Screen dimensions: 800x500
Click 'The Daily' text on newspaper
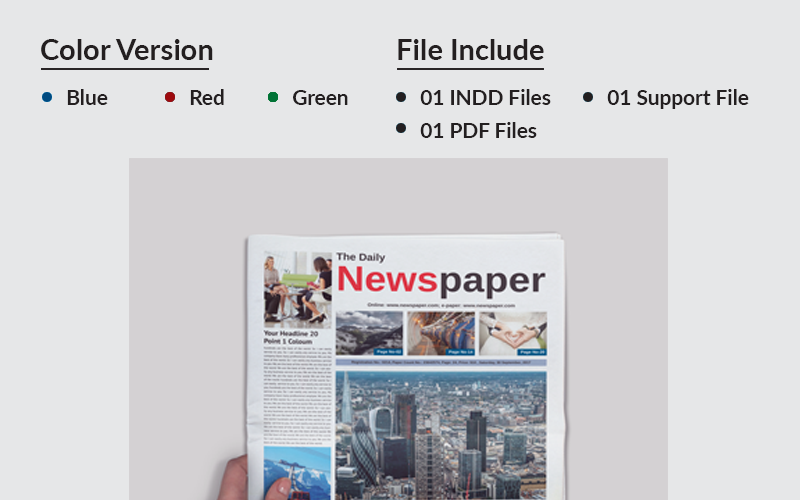pos(361,257)
